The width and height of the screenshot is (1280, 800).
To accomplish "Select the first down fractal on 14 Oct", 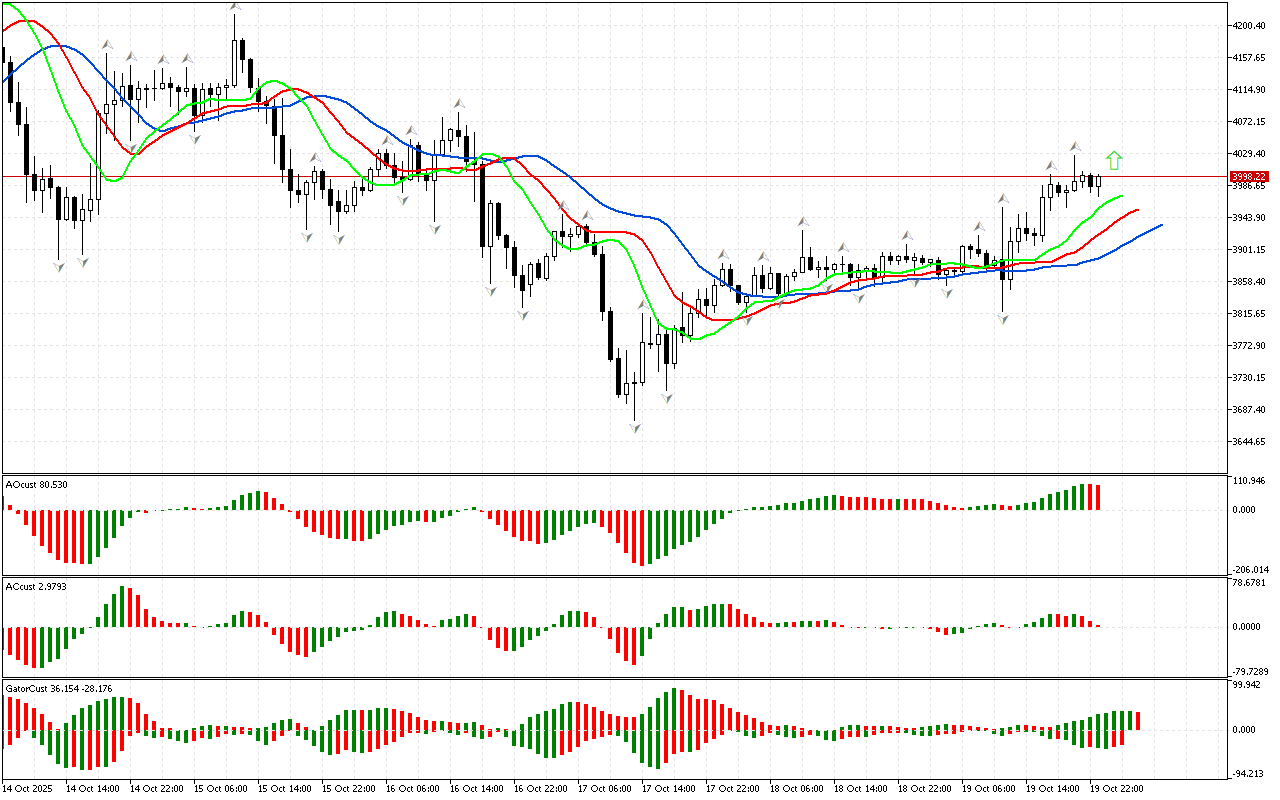I will pyautogui.click(x=60, y=265).
